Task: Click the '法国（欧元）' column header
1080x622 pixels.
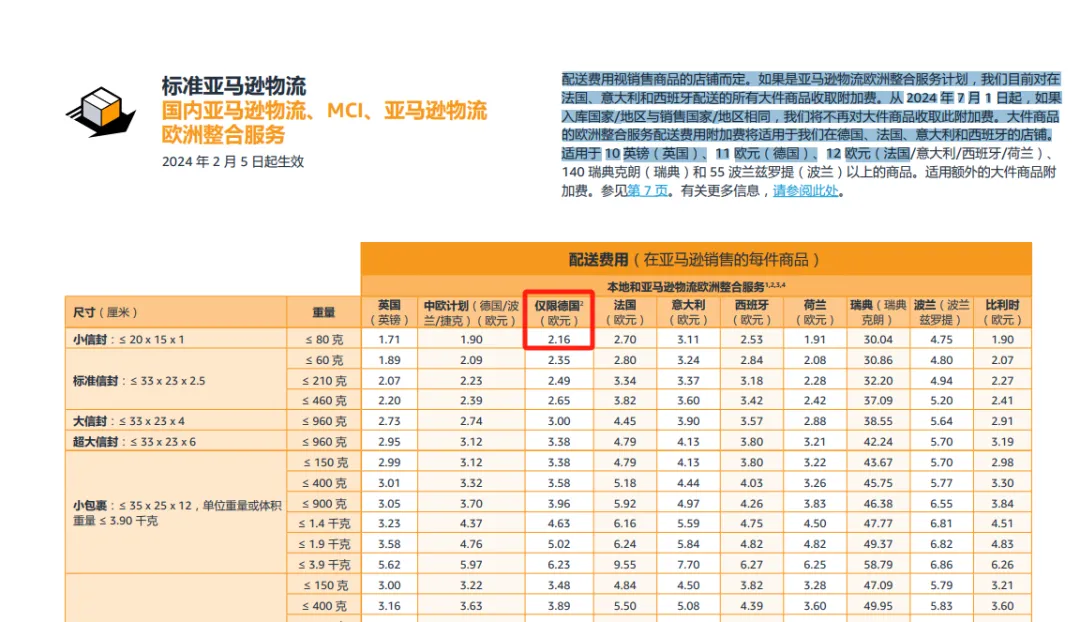Action: 625,312
